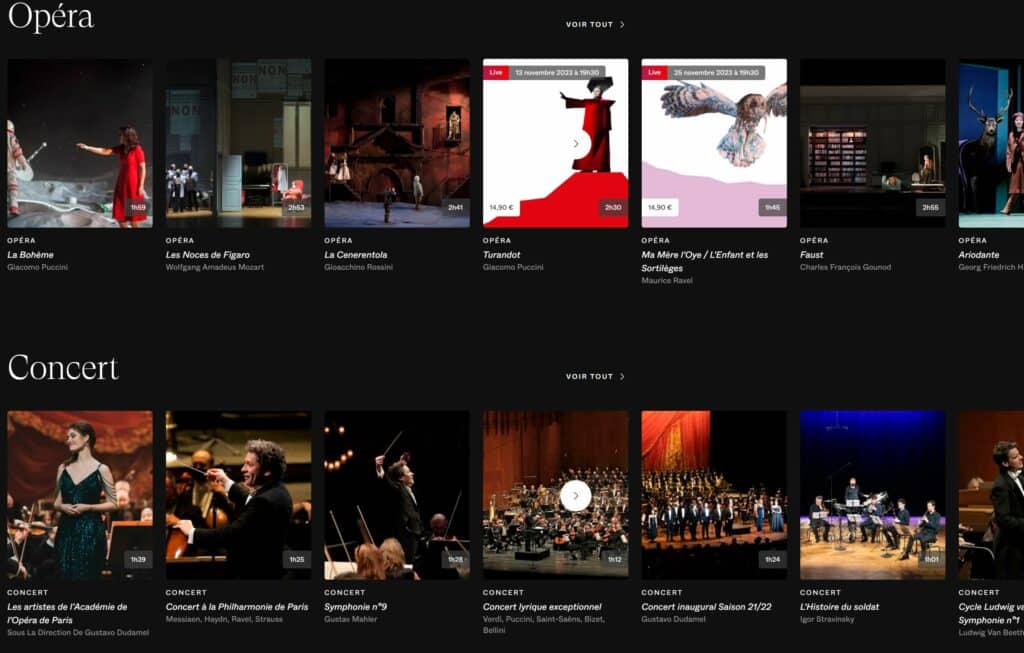Image resolution: width=1024 pixels, height=653 pixels.
Task: Open L'Histoire du soldat thumbnail
Action: pos(872,495)
